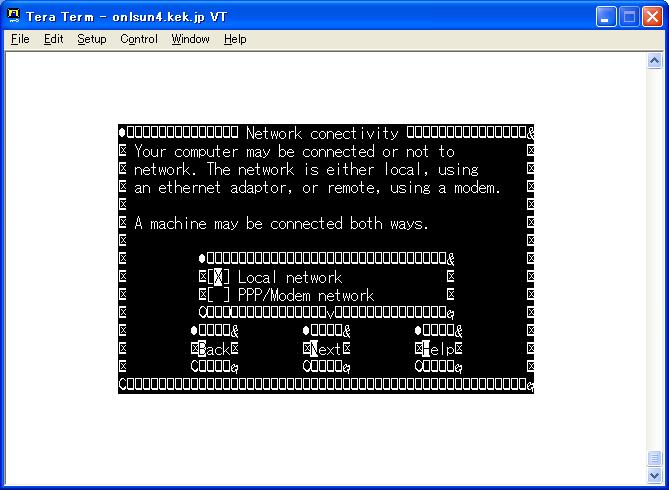Screen dimensions: 669x490
Task: Click the line 'Your computer may be connected or not to'
Action: [294, 152]
